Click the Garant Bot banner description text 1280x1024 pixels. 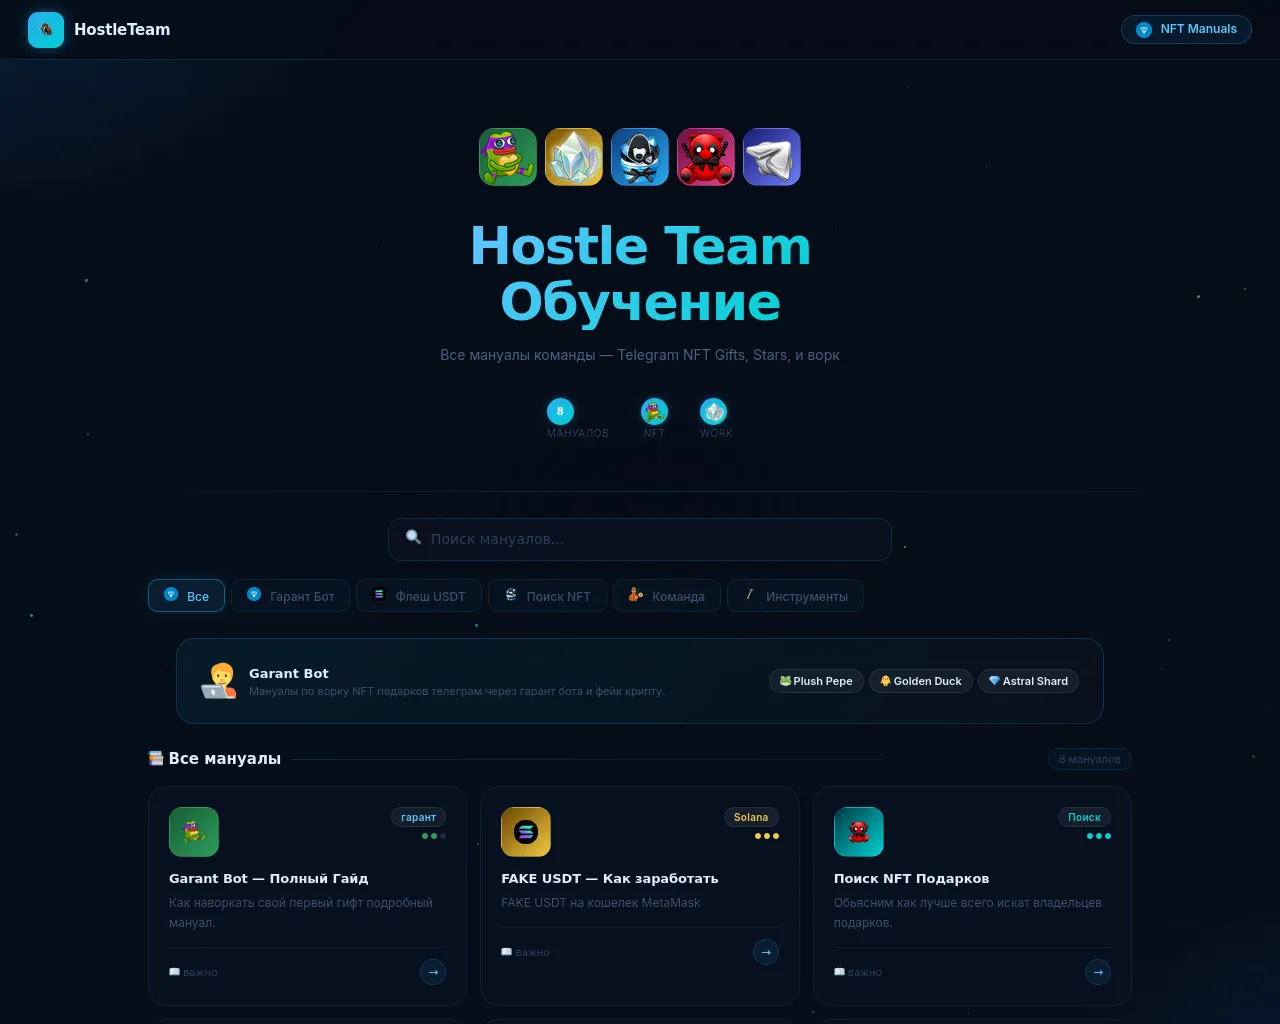pyautogui.click(x=457, y=691)
